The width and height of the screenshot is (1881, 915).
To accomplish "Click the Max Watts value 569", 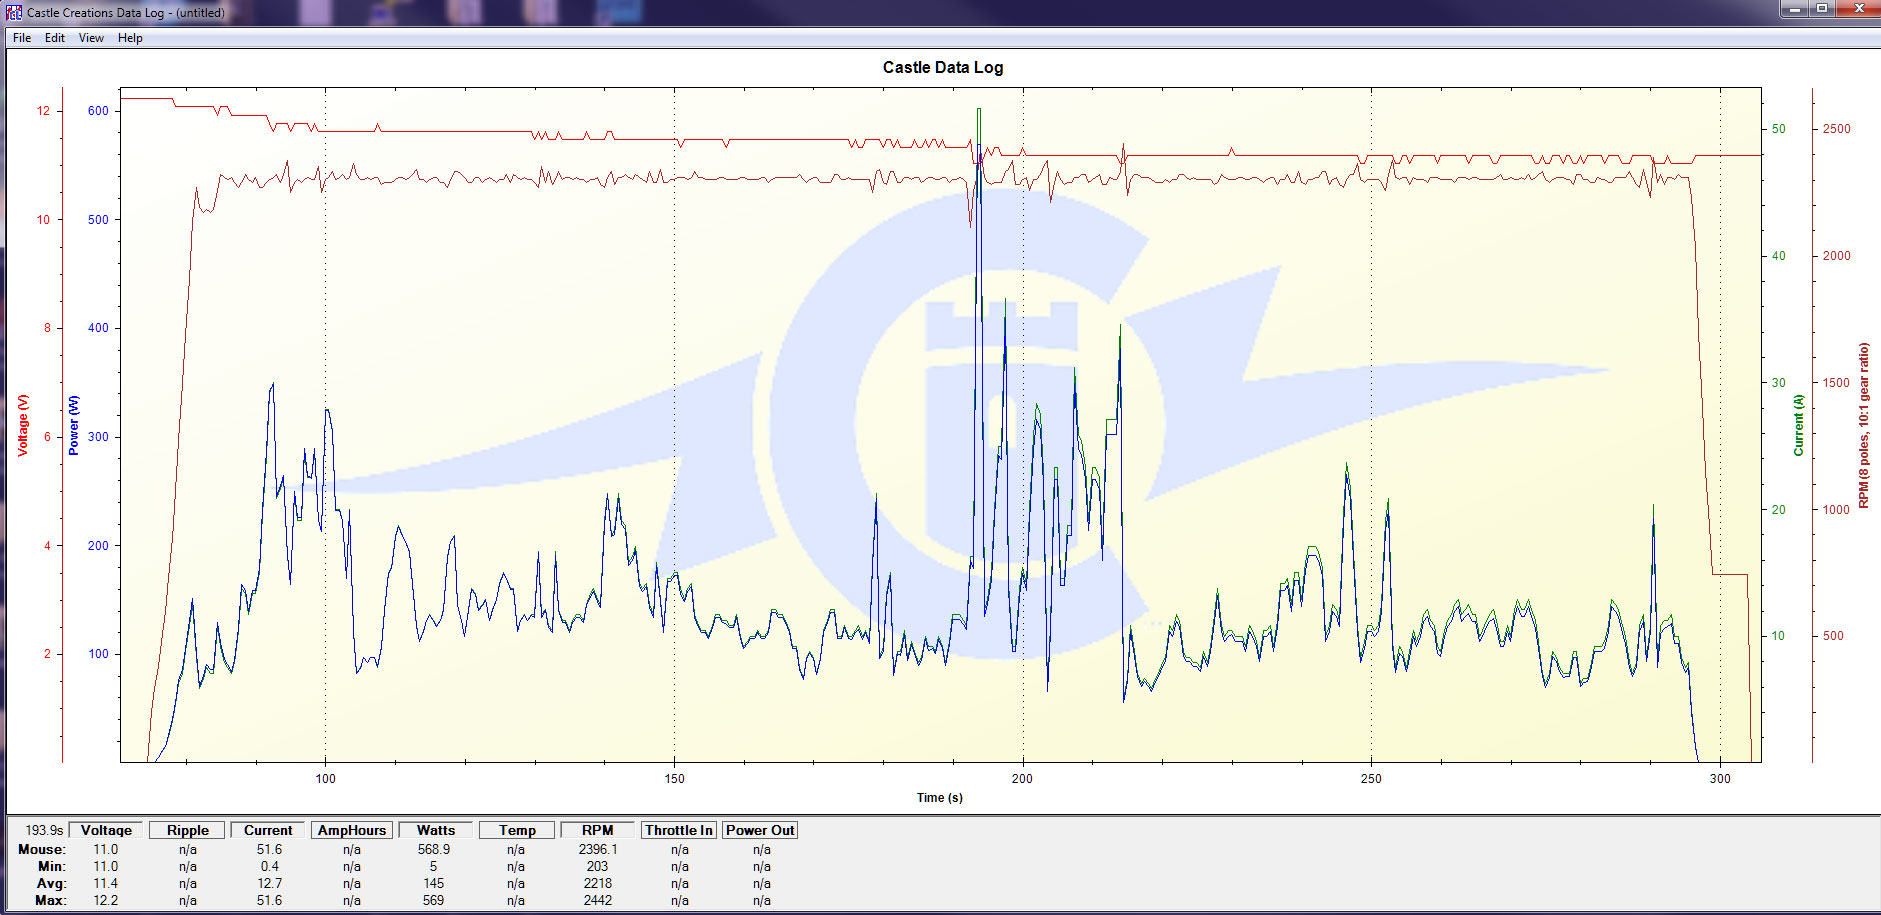I will coord(433,900).
